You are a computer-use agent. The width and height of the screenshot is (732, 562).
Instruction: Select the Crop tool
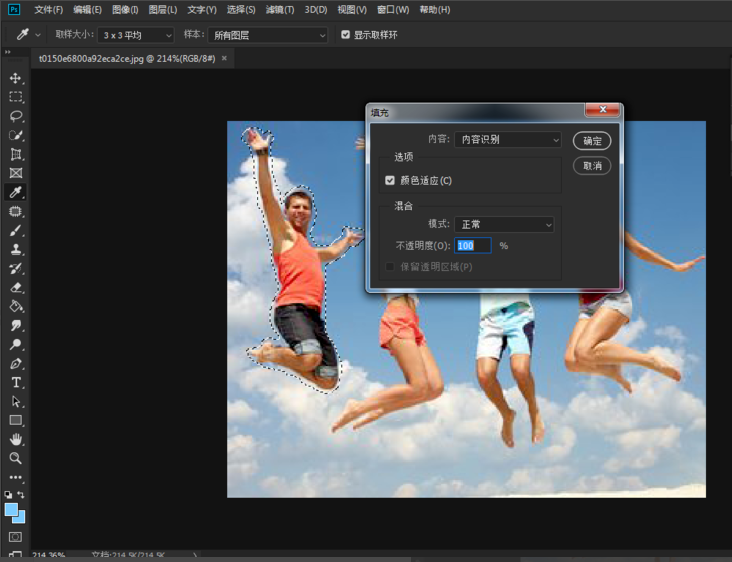point(16,154)
